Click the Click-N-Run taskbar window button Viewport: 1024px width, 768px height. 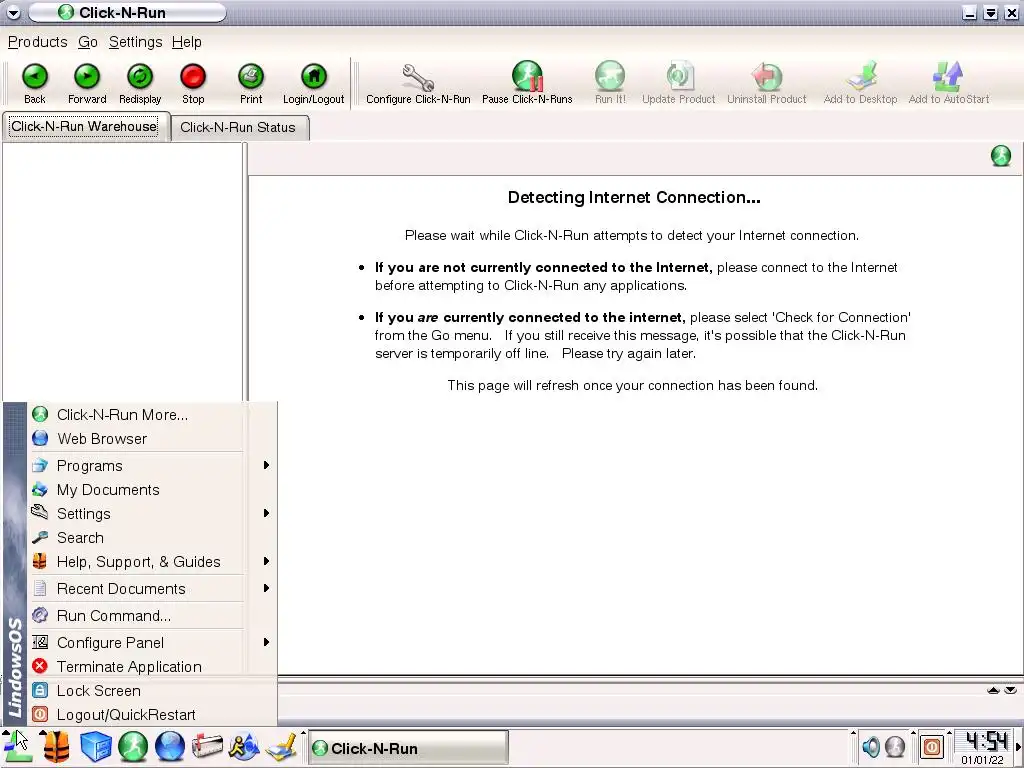[408, 748]
